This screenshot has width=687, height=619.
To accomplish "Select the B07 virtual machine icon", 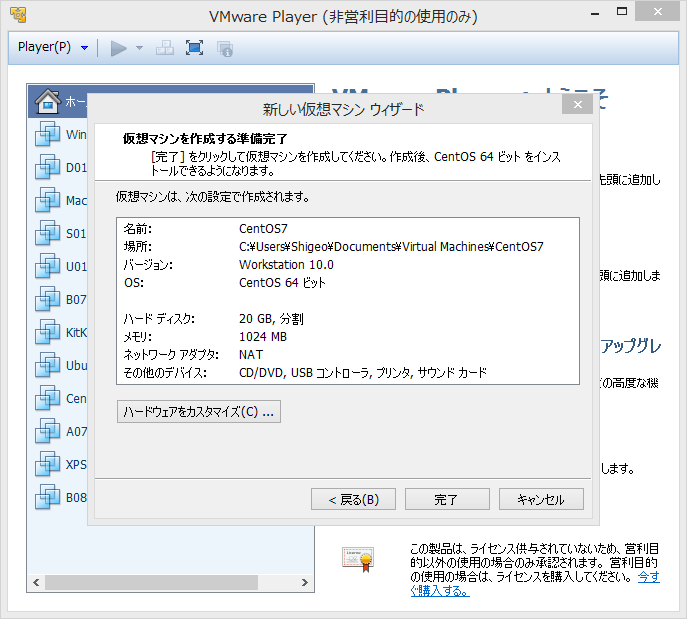I will pyautogui.click(x=47, y=299).
